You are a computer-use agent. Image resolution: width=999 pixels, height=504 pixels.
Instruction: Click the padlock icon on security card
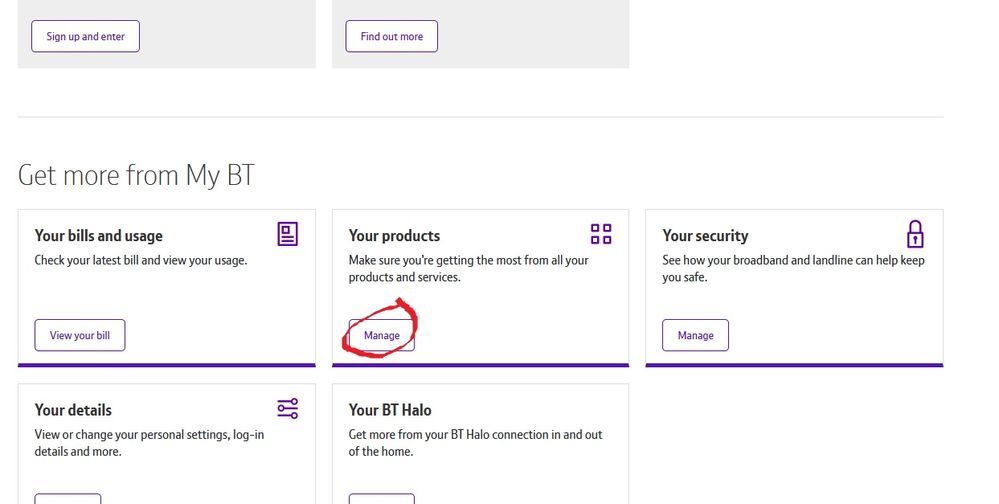coord(914,234)
